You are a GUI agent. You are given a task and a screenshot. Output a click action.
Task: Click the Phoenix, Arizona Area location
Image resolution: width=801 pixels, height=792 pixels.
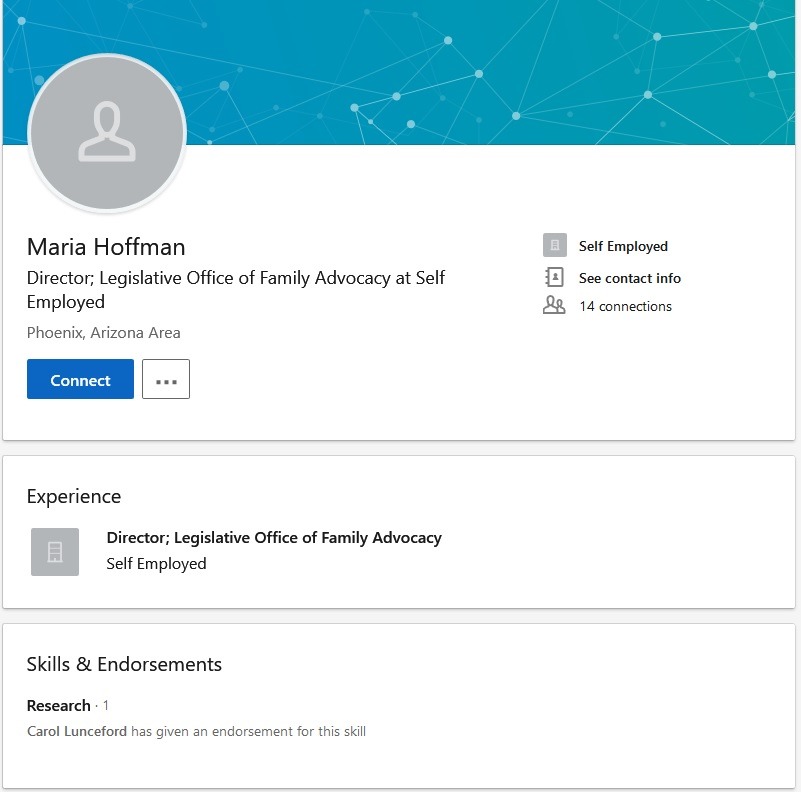(103, 332)
